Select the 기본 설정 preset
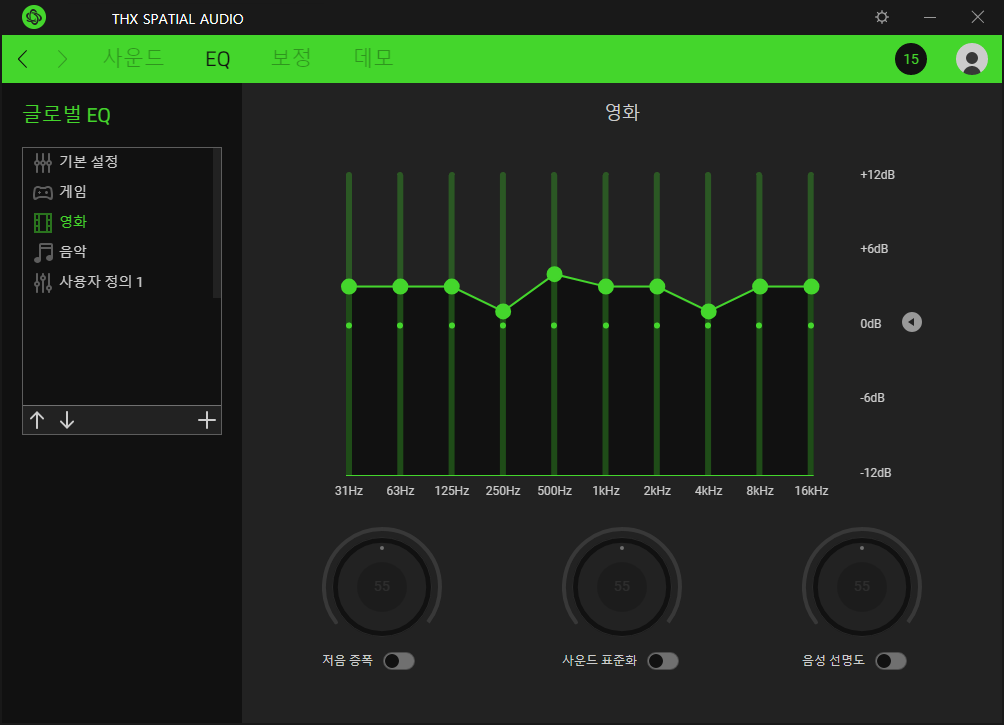The image size is (1004, 725). (118, 162)
